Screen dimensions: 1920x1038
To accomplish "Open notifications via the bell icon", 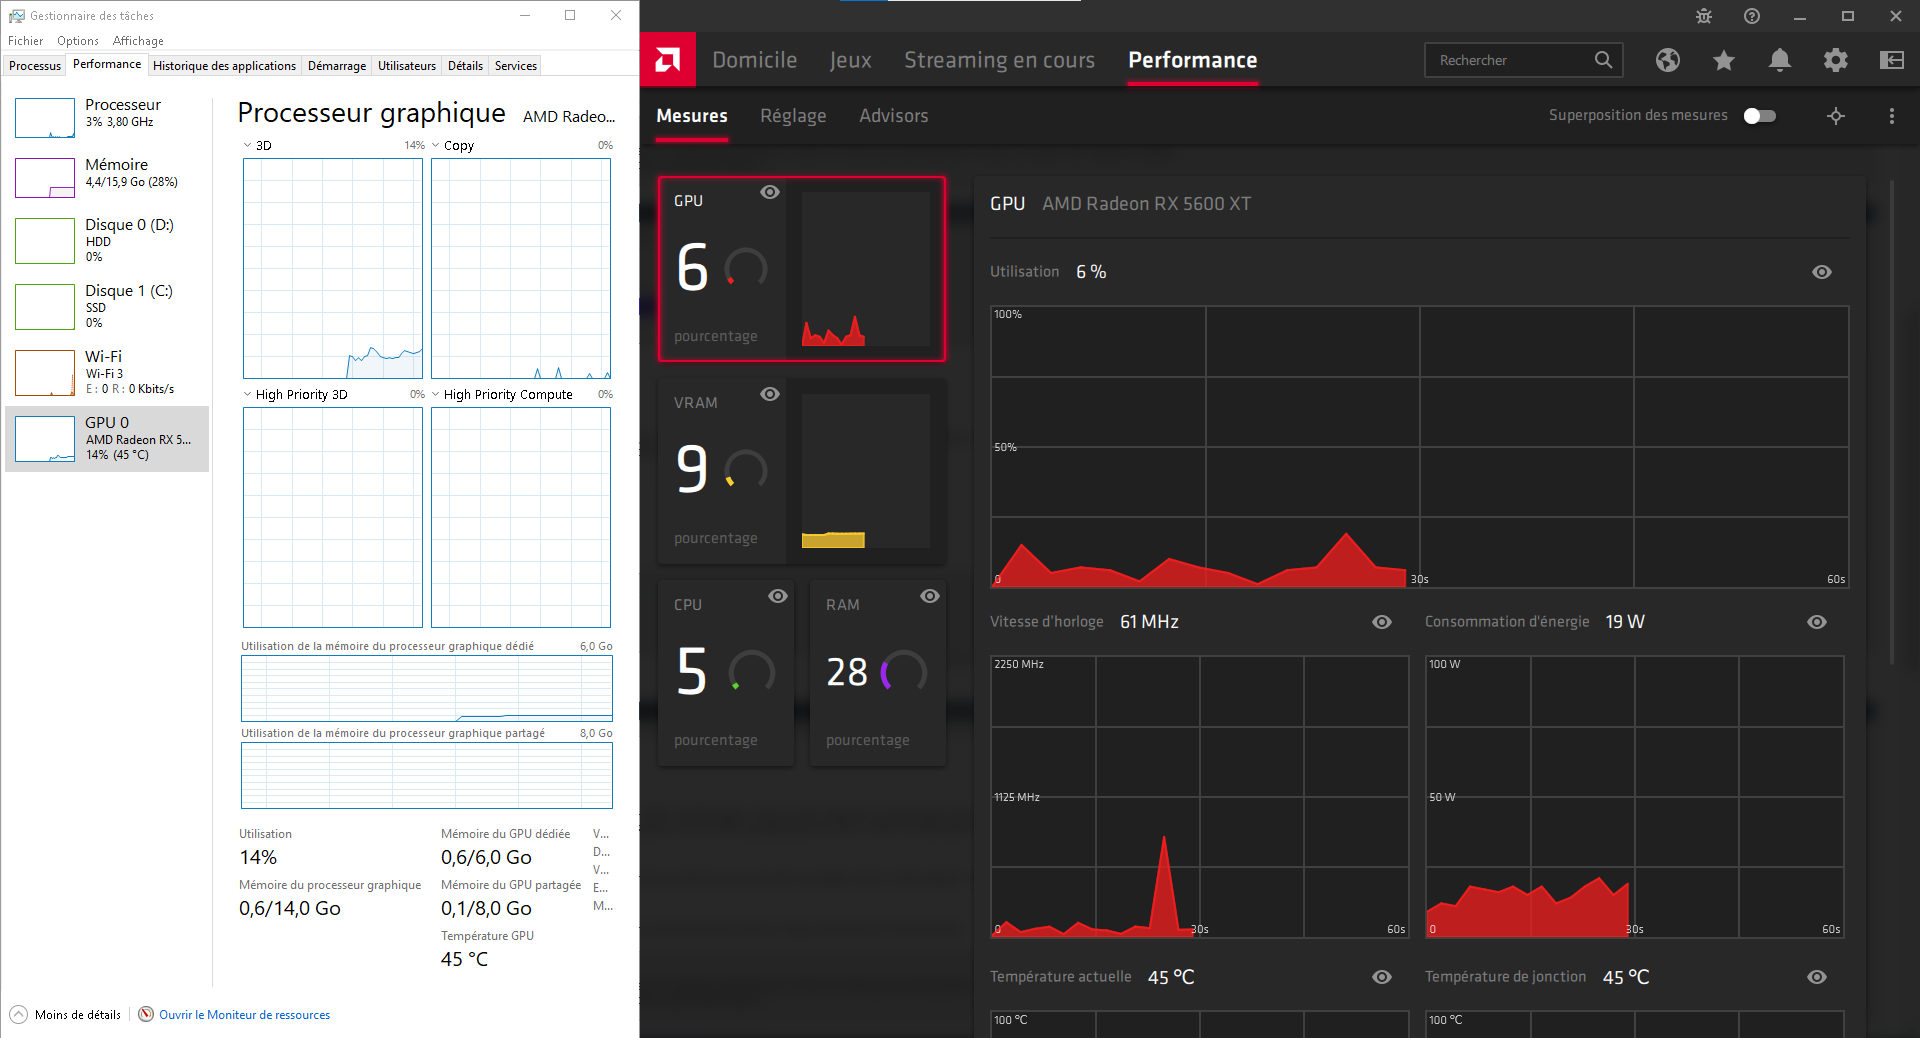I will pyautogui.click(x=1780, y=60).
